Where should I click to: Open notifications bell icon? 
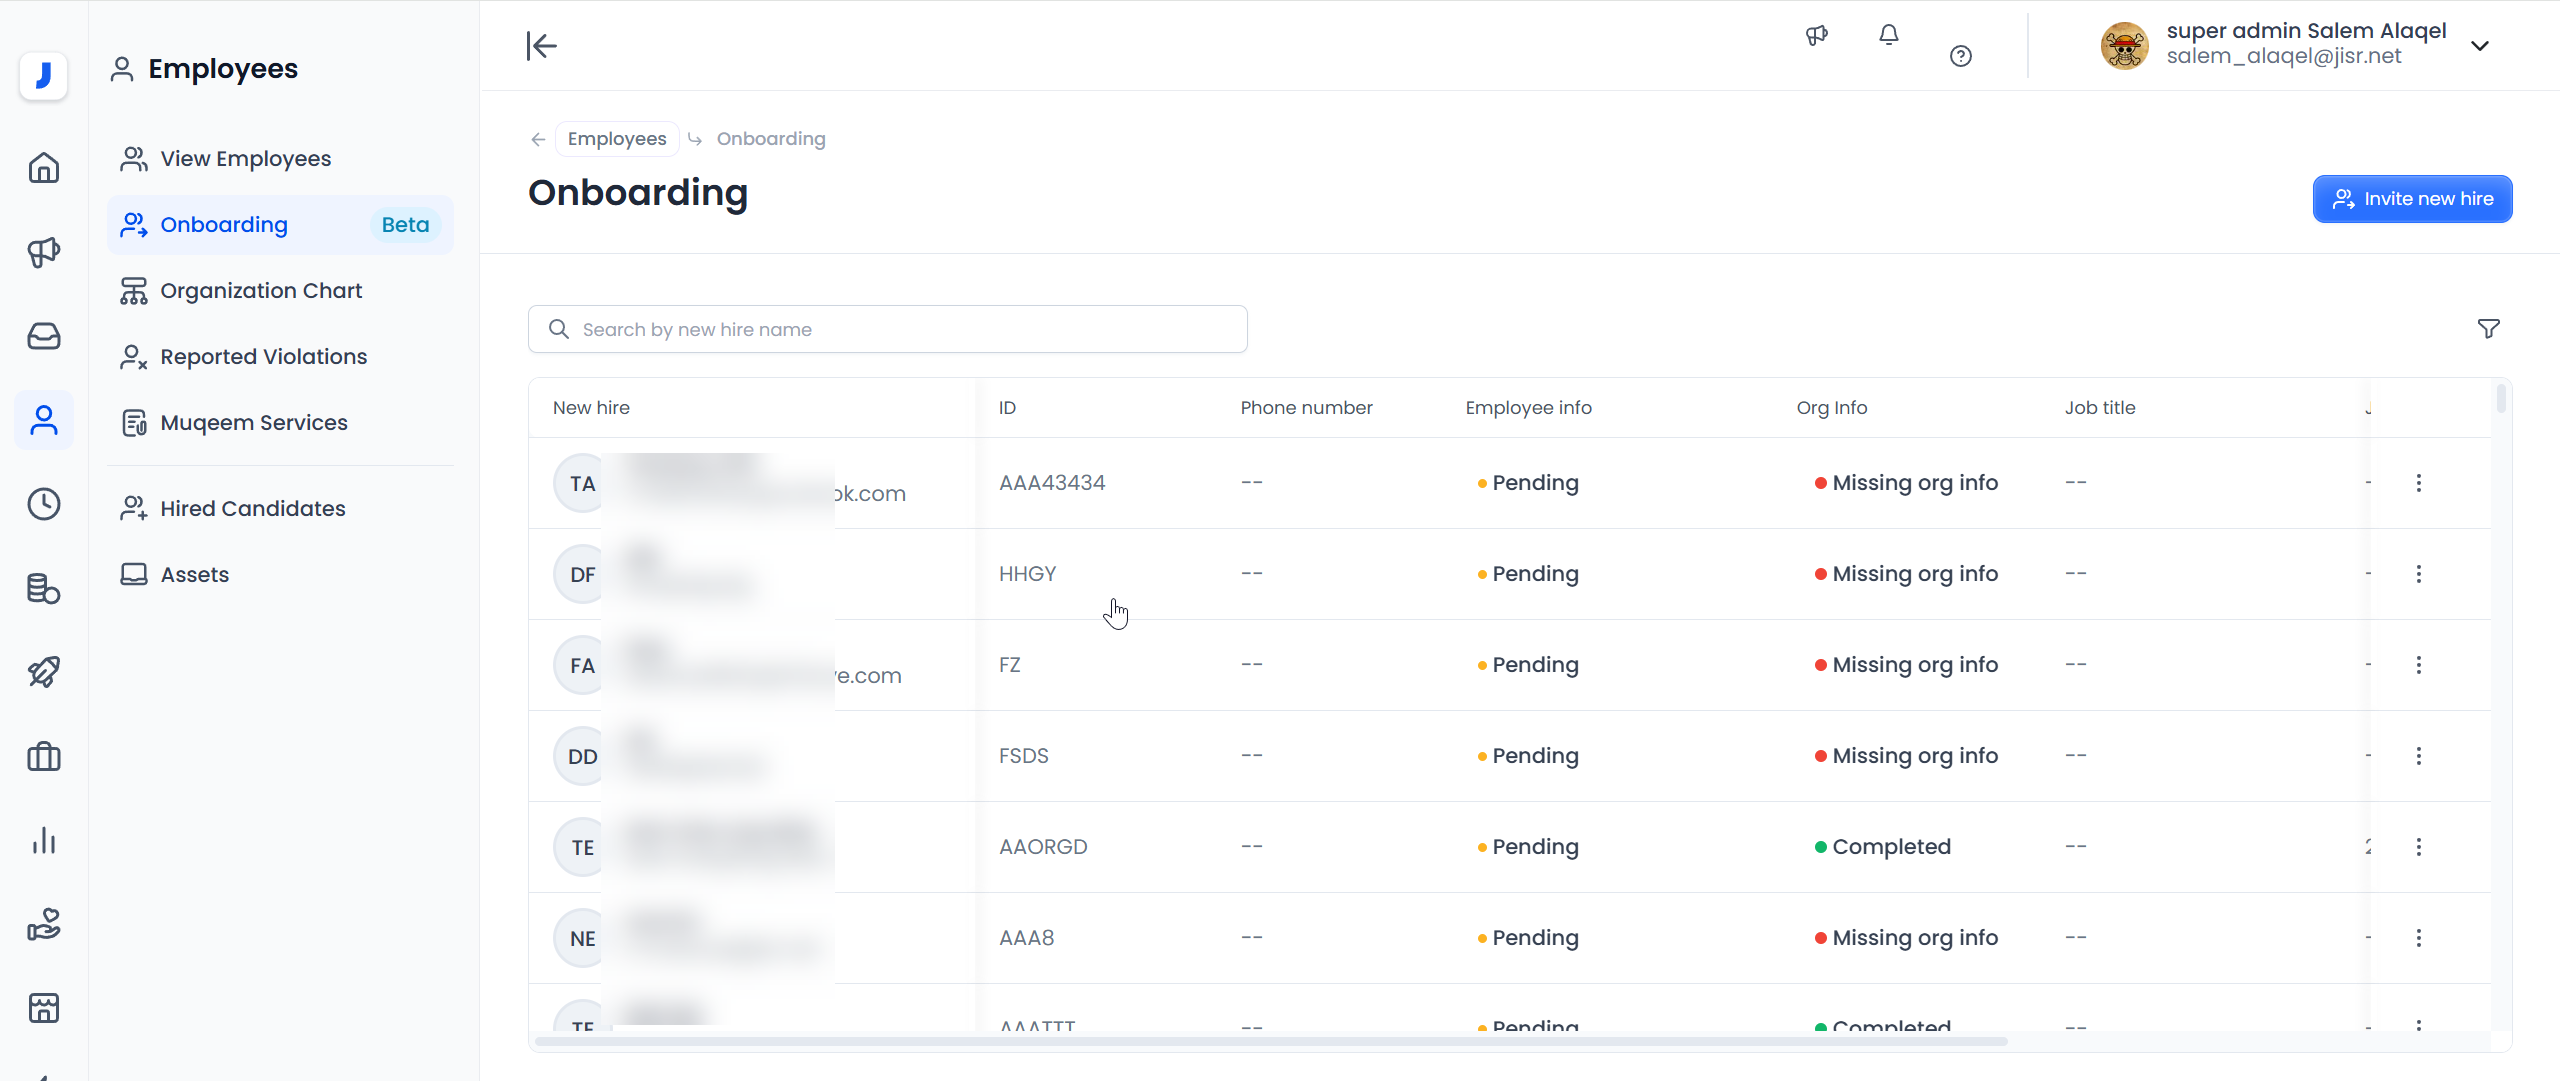point(1888,36)
